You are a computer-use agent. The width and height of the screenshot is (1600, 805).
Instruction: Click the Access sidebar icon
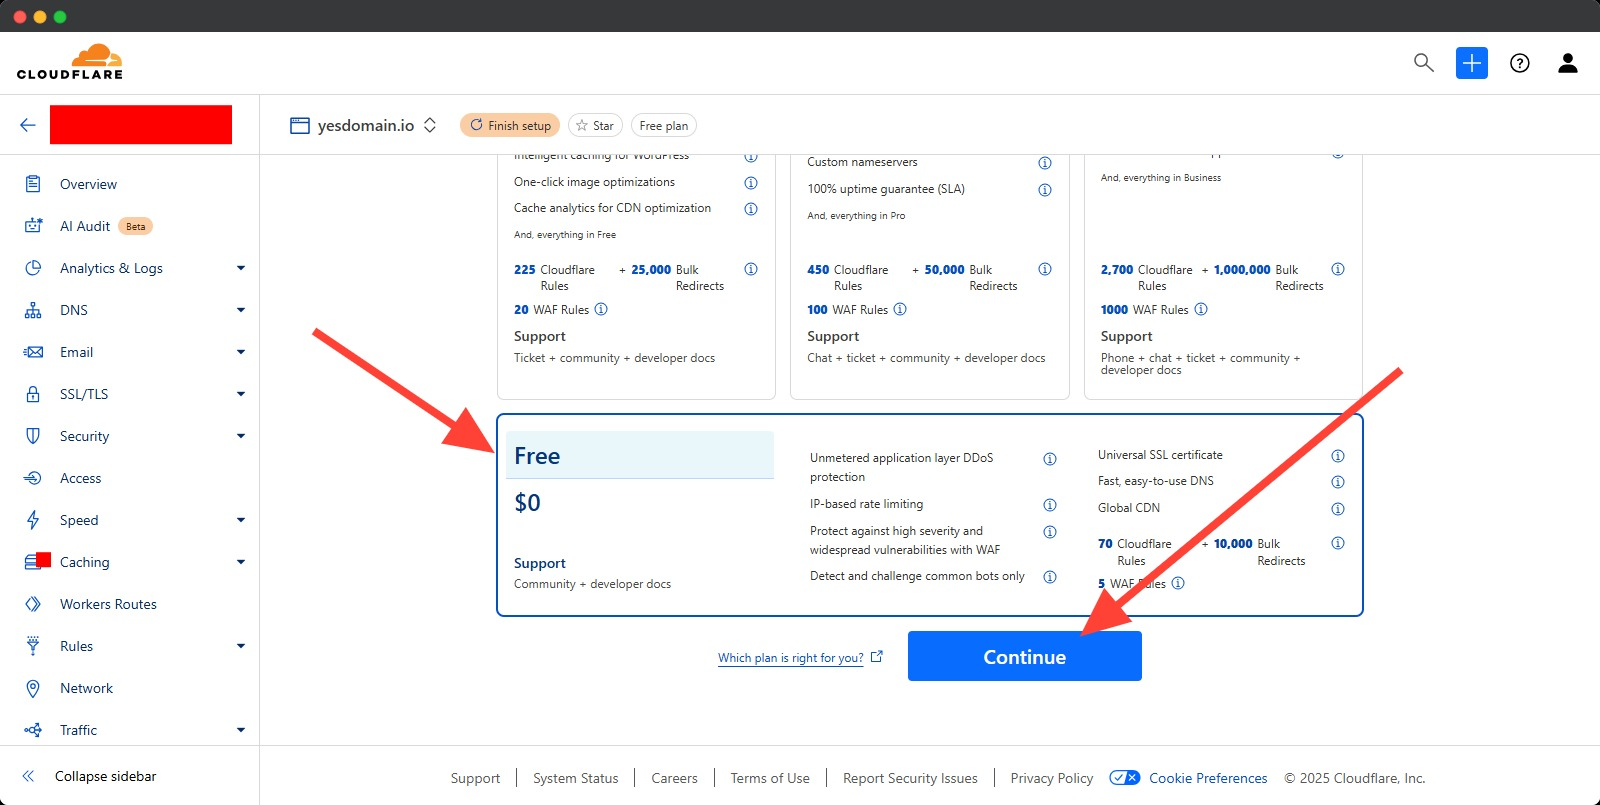pyautogui.click(x=33, y=478)
